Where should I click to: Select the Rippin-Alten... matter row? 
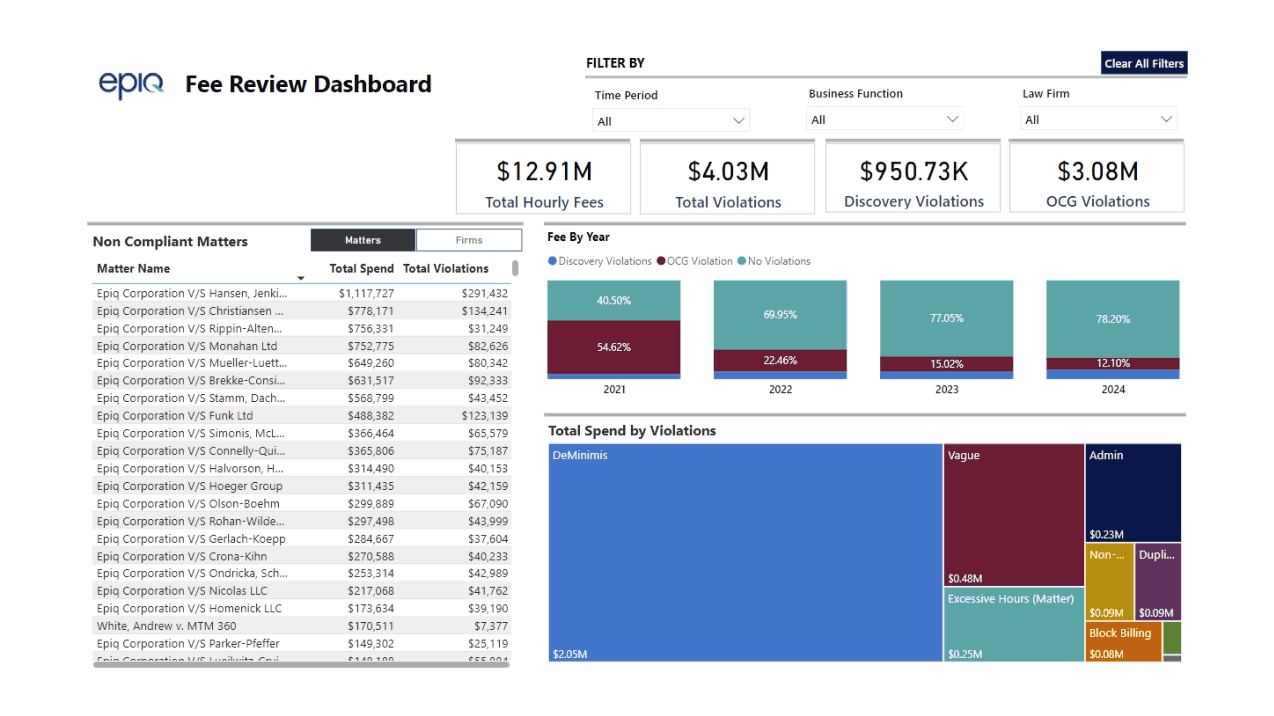(301, 328)
